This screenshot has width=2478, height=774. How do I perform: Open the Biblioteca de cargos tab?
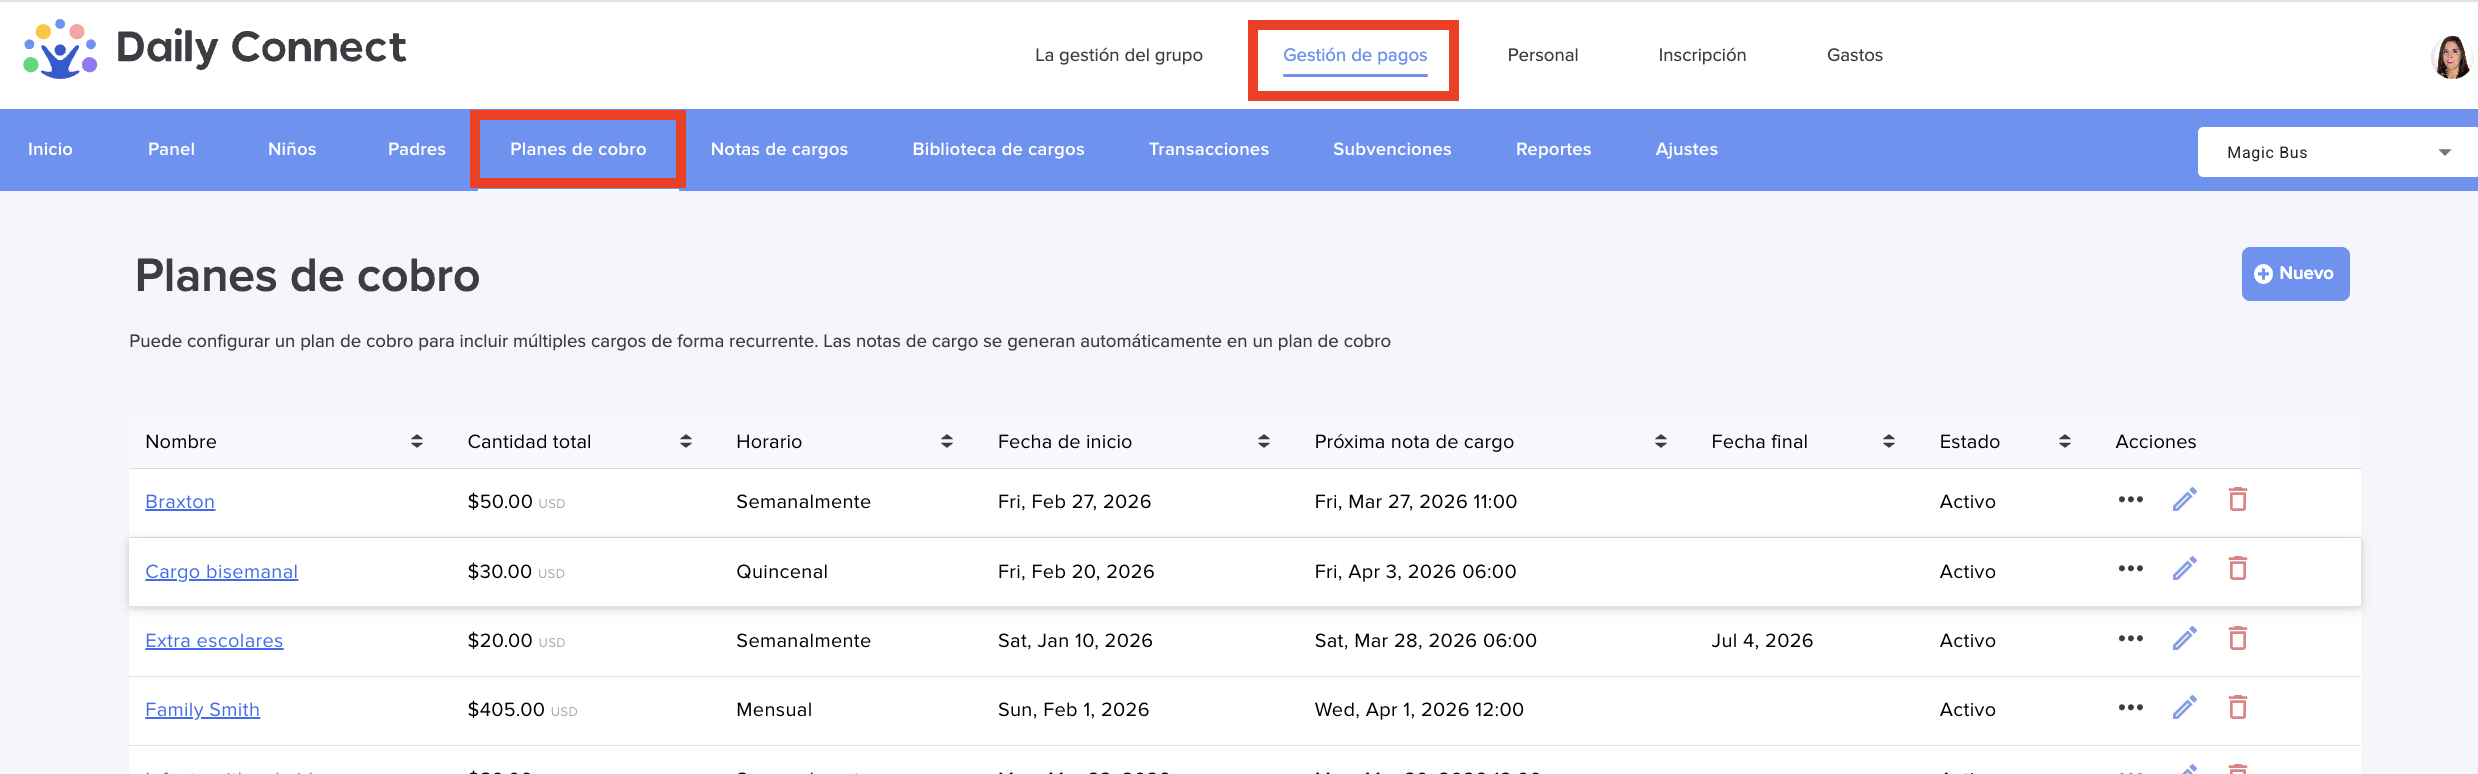[998, 149]
